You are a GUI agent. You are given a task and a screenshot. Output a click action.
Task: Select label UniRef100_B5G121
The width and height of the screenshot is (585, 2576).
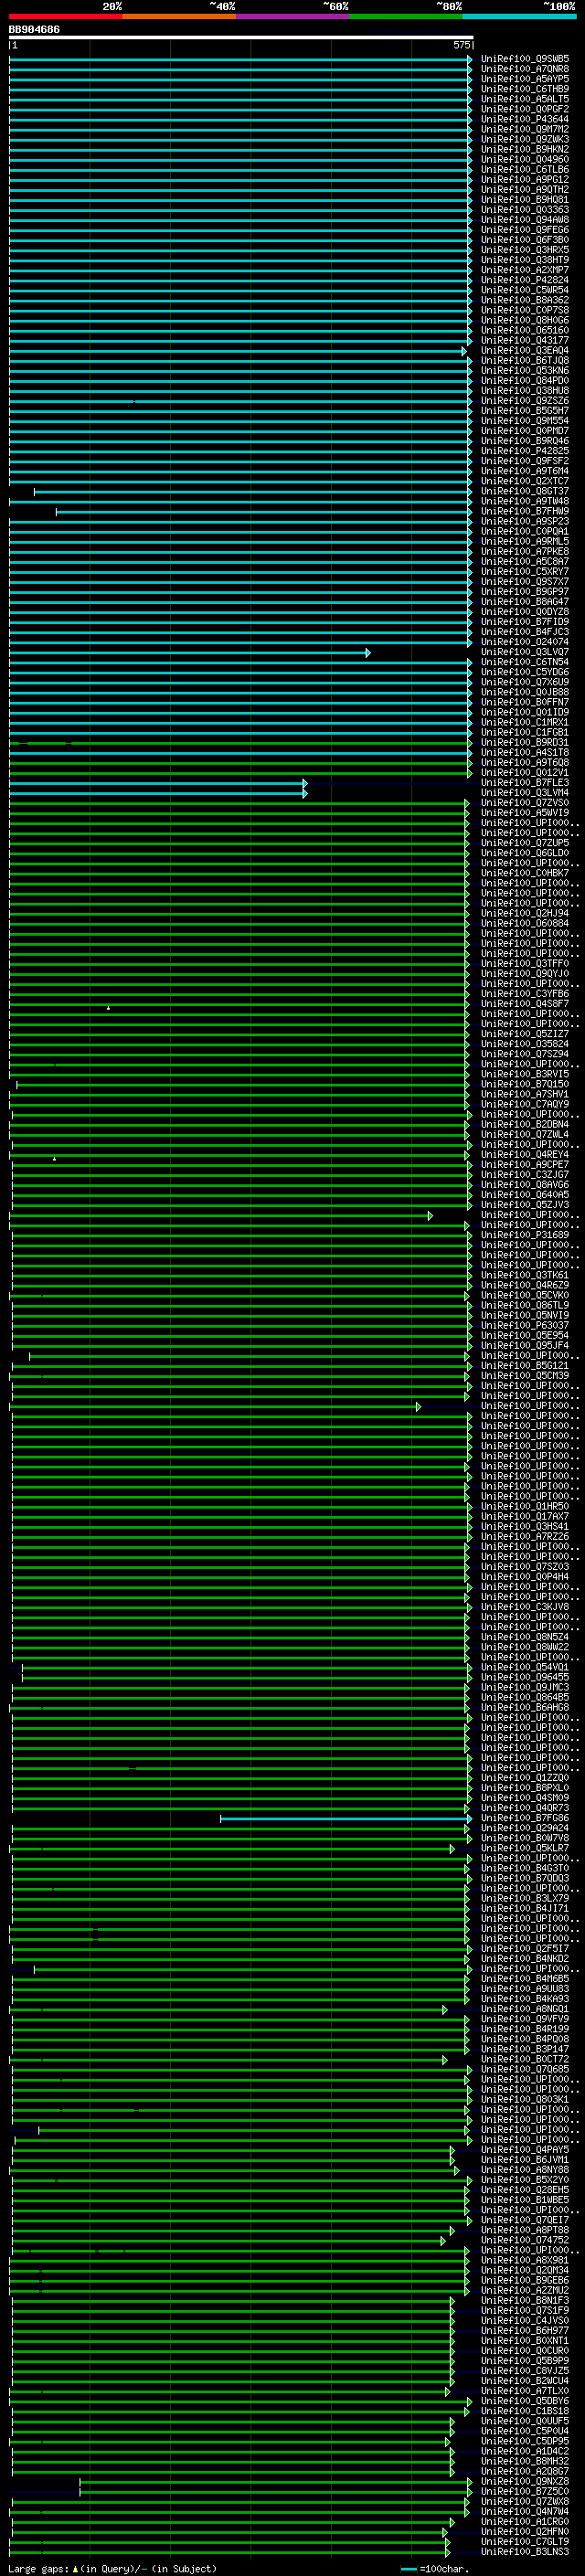(524, 1365)
